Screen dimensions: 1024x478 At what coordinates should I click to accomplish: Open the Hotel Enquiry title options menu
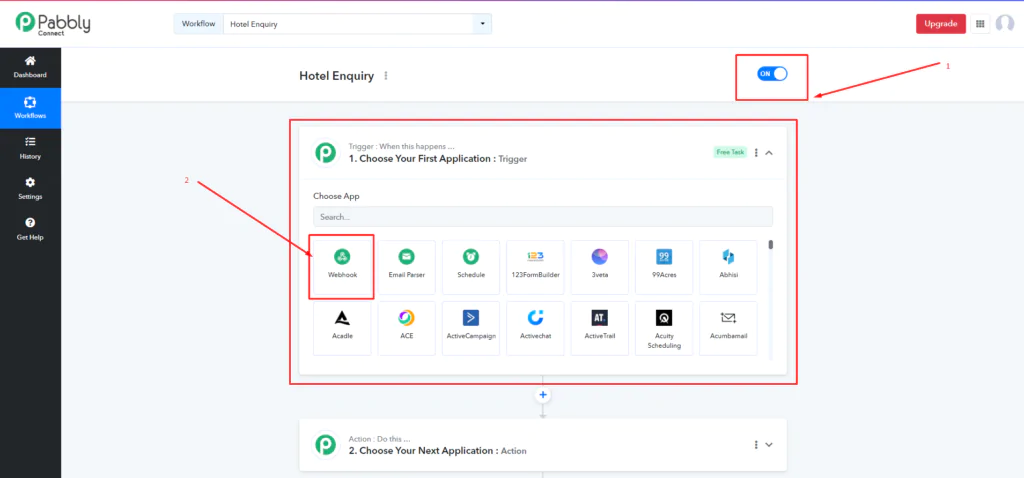pyautogui.click(x=386, y=76)
